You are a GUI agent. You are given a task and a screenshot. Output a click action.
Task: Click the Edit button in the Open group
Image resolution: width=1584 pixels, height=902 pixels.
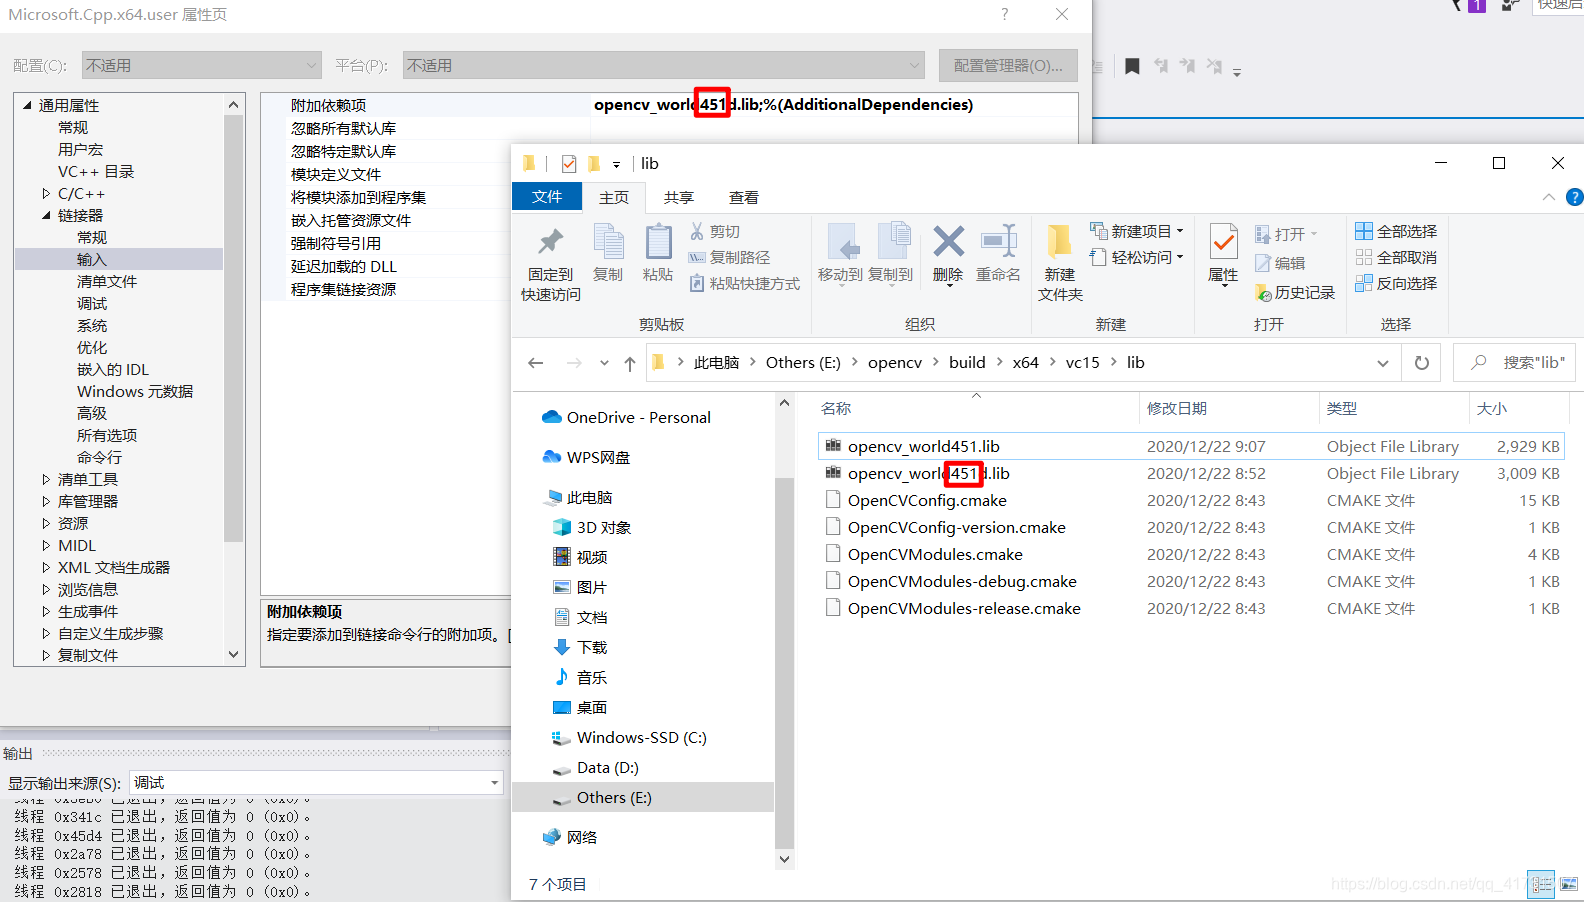click(1280, 263)
